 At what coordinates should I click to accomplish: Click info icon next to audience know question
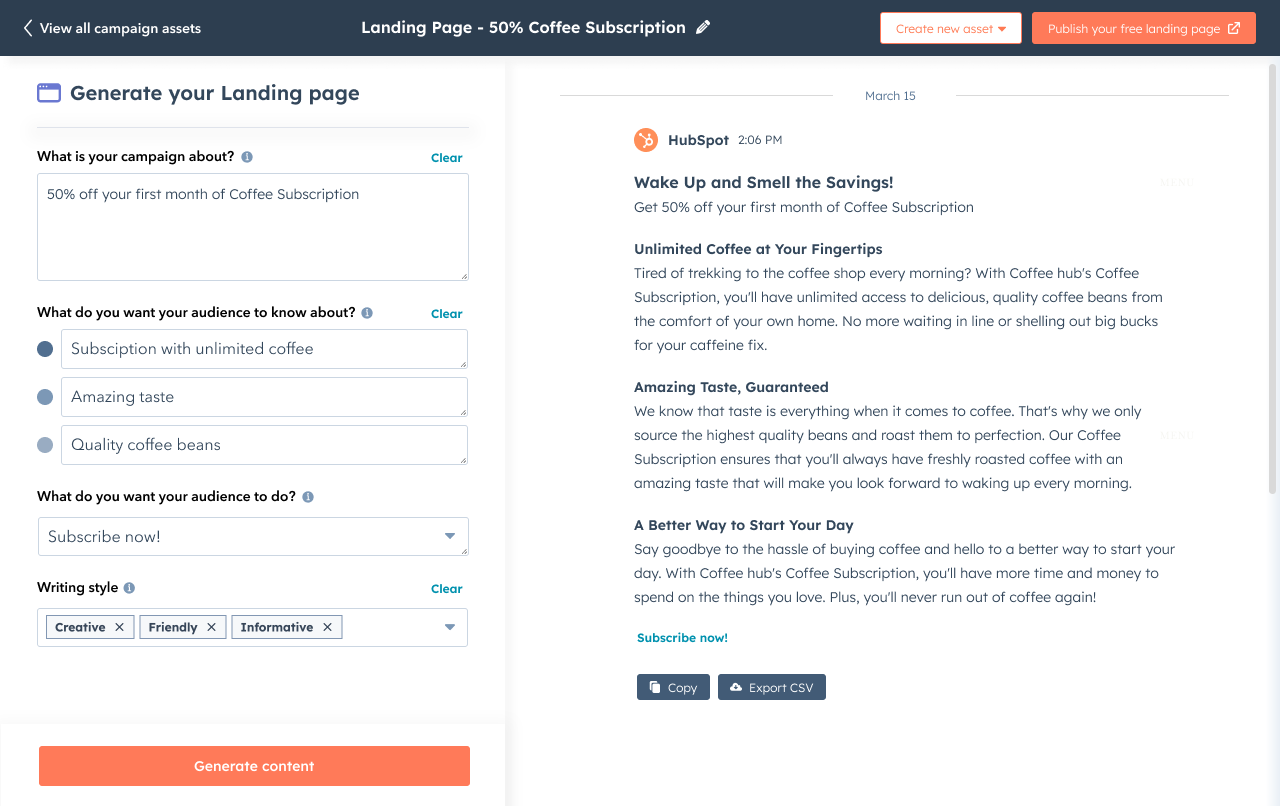(367, 313)
